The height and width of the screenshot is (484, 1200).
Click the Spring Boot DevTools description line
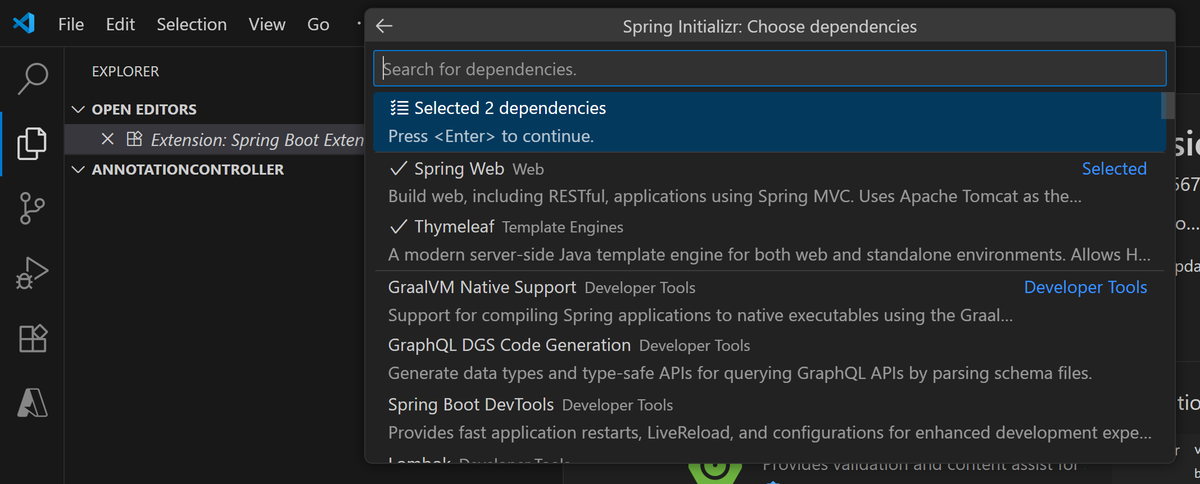[x=769, y=433]
